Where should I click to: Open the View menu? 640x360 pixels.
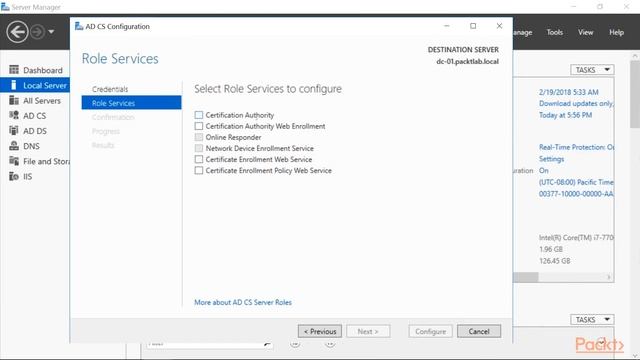pyautogui.click(x=585, y=32)
